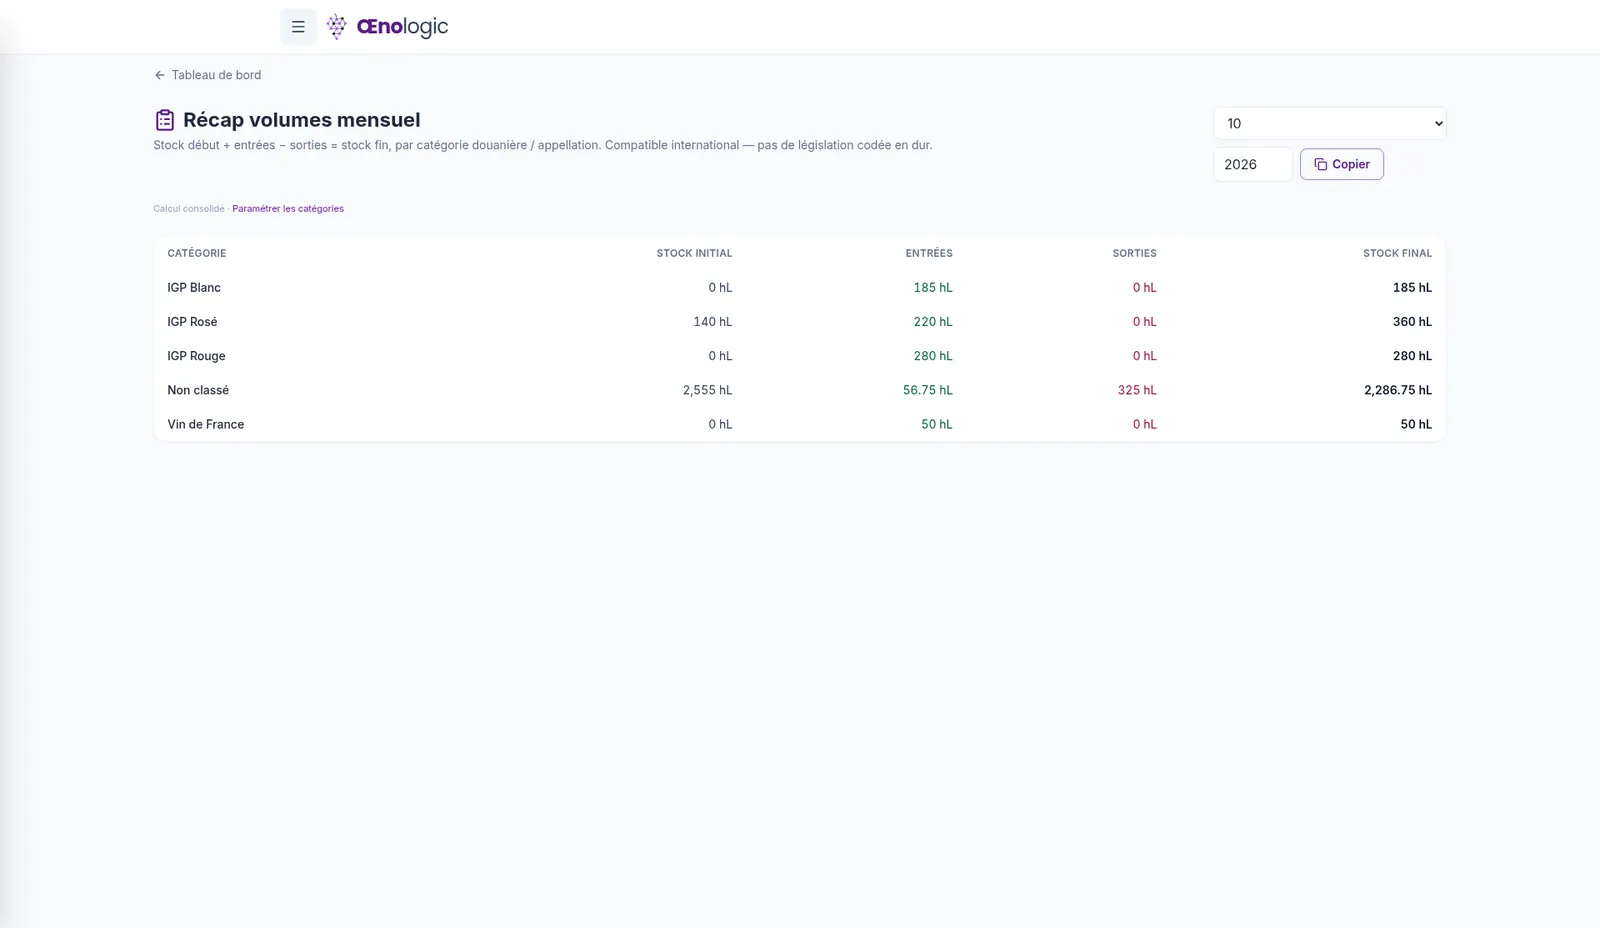This screenshot has width=1600, height=928.
Task: Select the IGP Rosé row label
Action: (x=192, y=321)
